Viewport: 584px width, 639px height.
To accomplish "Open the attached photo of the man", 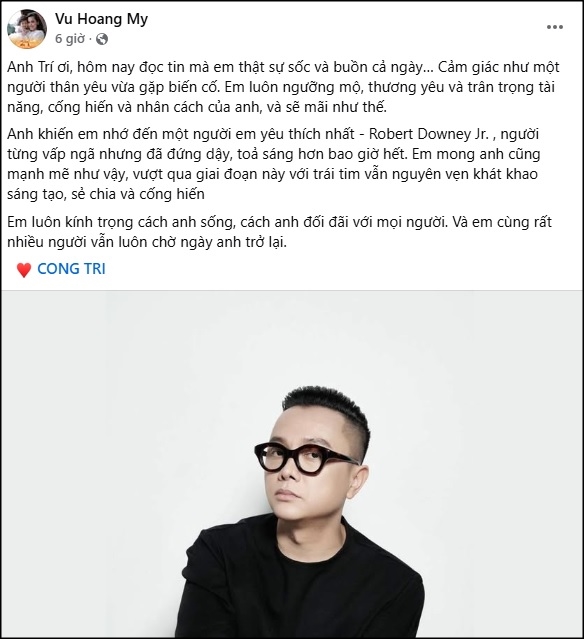I will [292, 463].
